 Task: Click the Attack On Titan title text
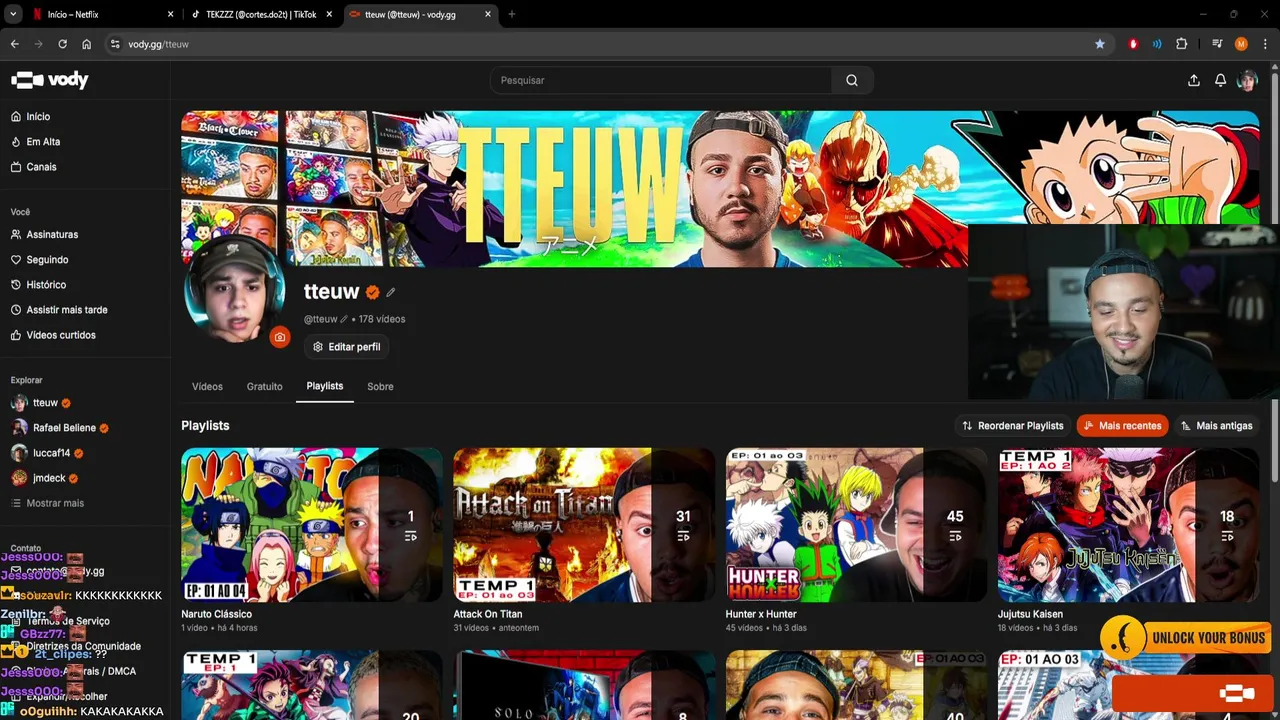pos(489,614)
